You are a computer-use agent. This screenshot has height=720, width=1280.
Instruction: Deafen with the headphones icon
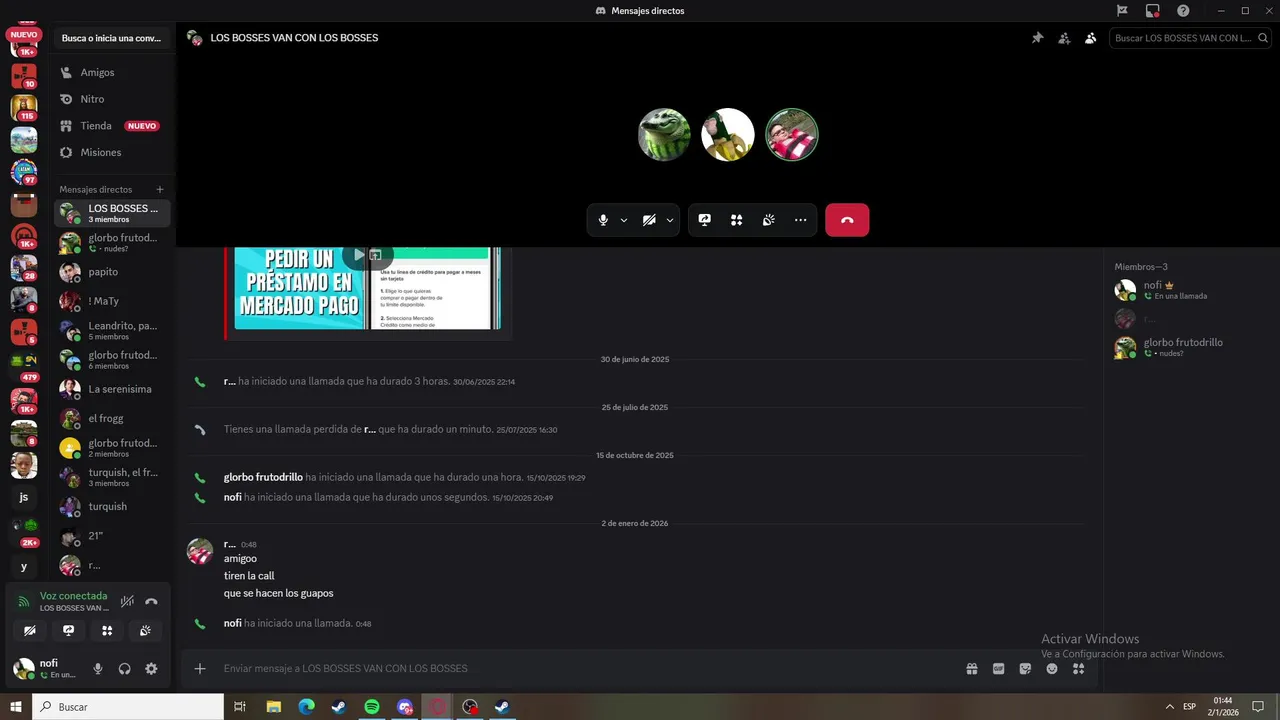[x=125, y=668]
